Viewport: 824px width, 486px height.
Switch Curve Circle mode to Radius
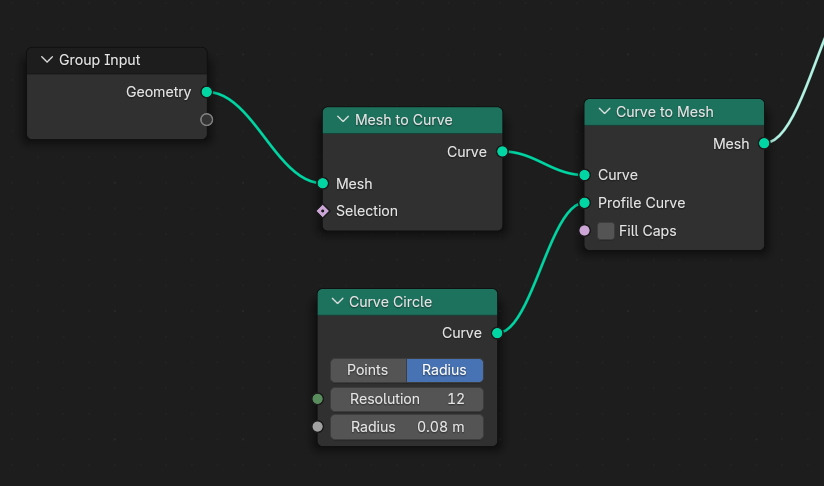[445, 370]
